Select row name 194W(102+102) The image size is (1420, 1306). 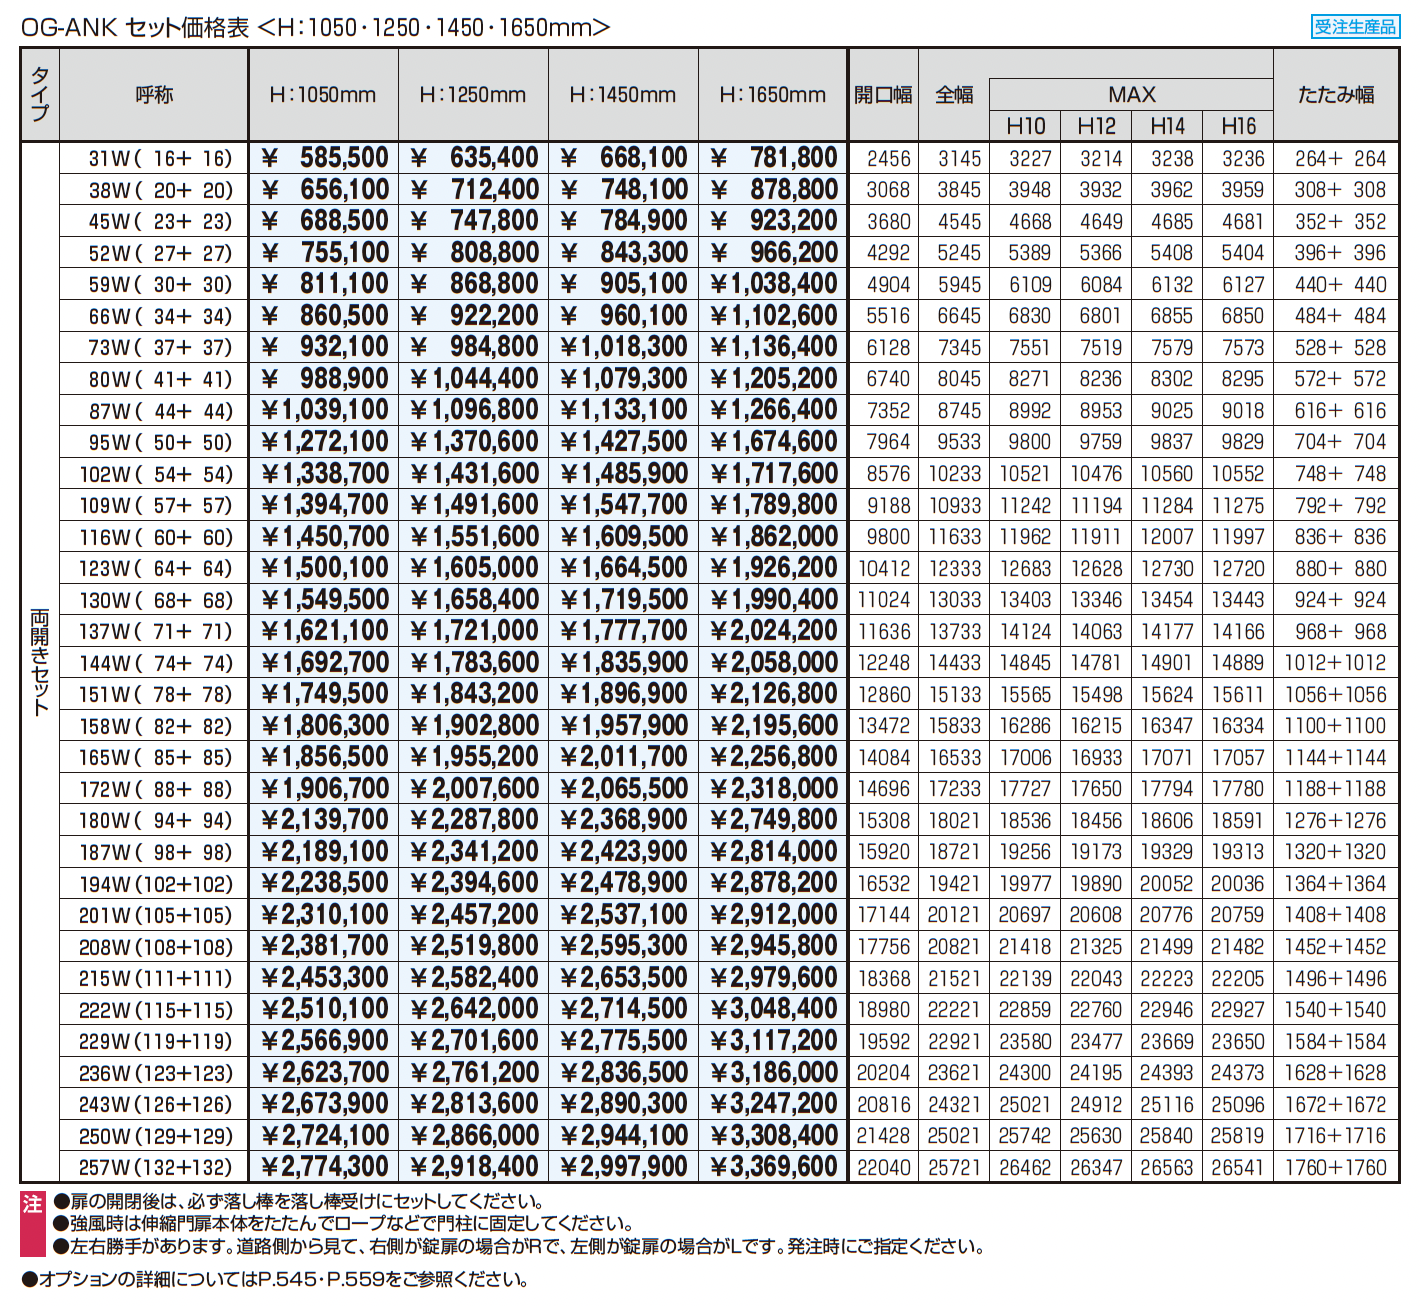click(156, 884)
